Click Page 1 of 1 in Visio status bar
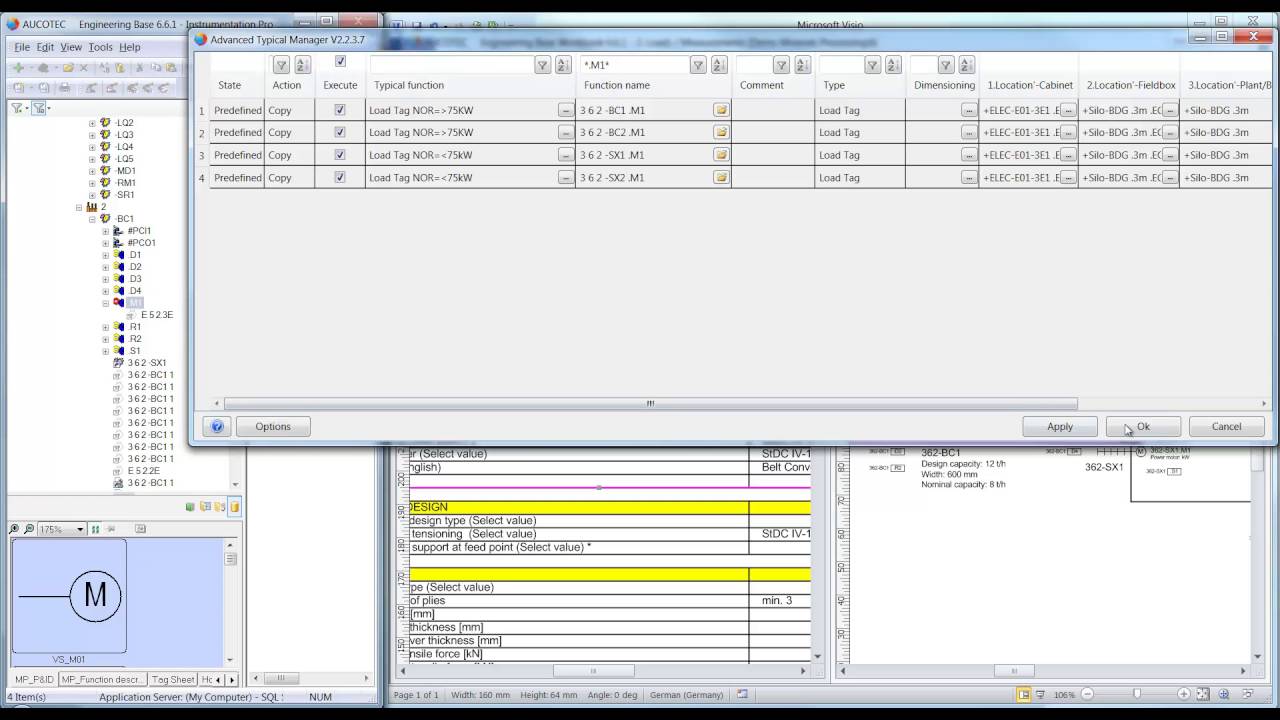 pos(416,694)
